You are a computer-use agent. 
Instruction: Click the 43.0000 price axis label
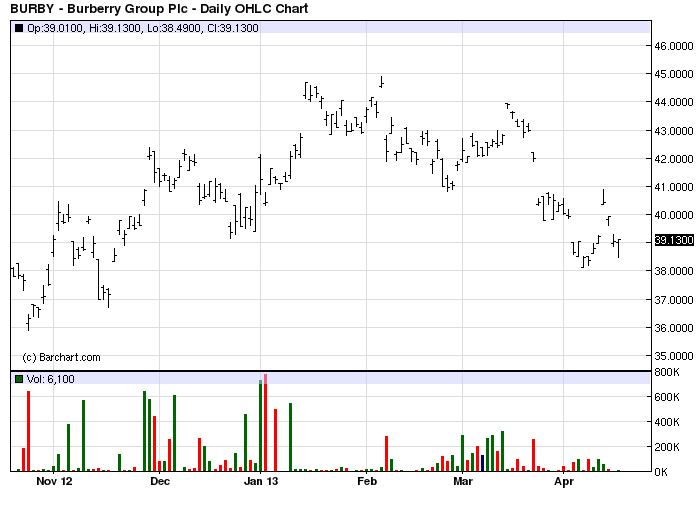coord(674,131)
